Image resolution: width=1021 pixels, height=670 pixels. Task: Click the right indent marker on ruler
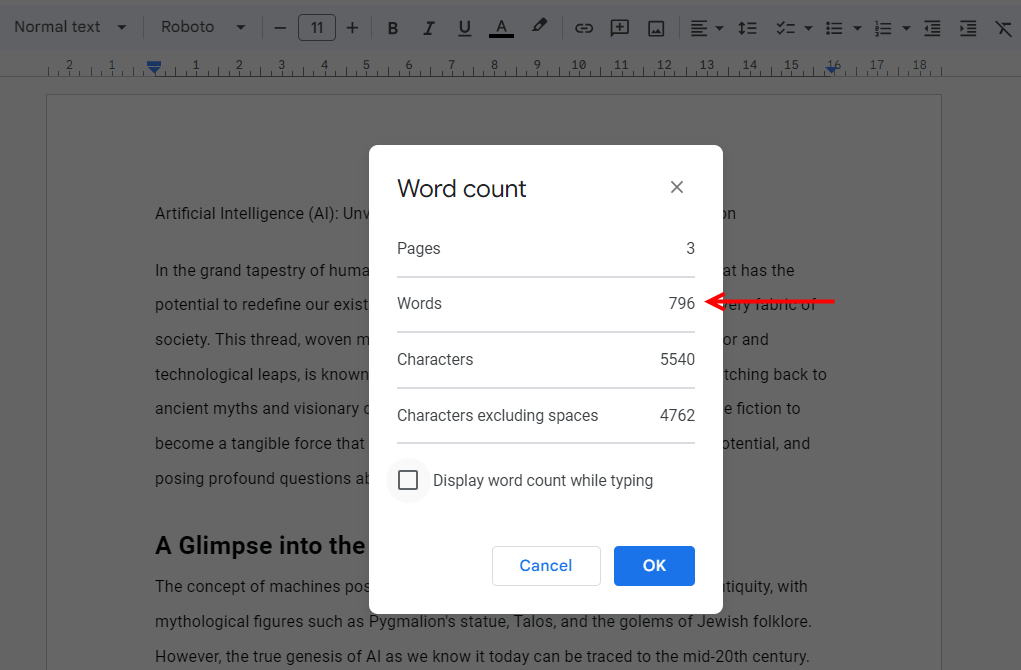pyautogui.click(x=832, y=68)
